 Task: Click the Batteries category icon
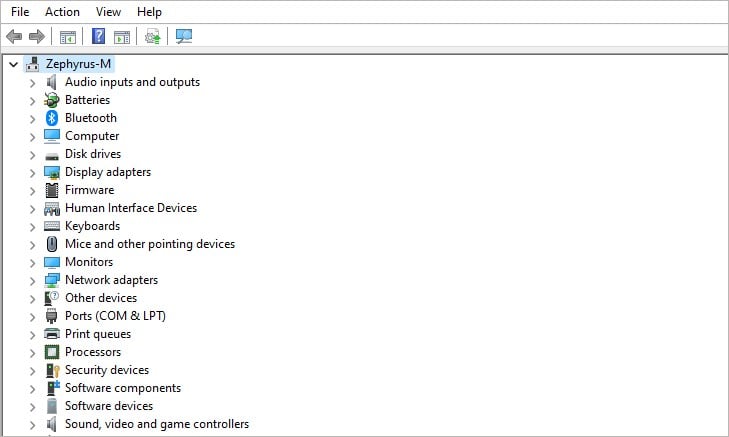(52, 100)
